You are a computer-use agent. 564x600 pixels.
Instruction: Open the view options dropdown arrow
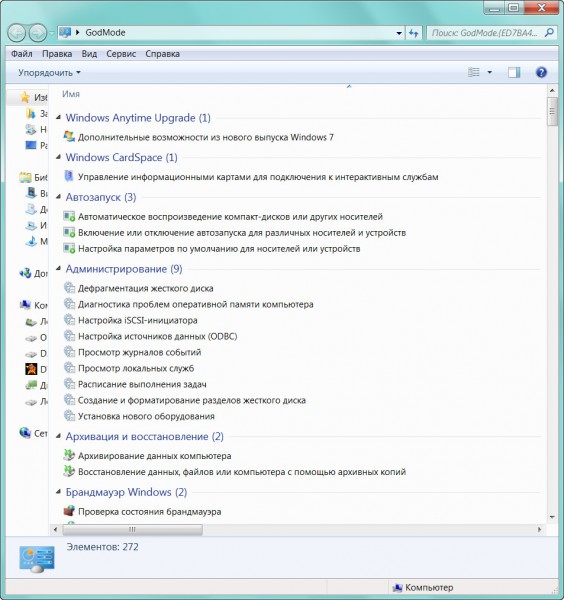[489, 72]
